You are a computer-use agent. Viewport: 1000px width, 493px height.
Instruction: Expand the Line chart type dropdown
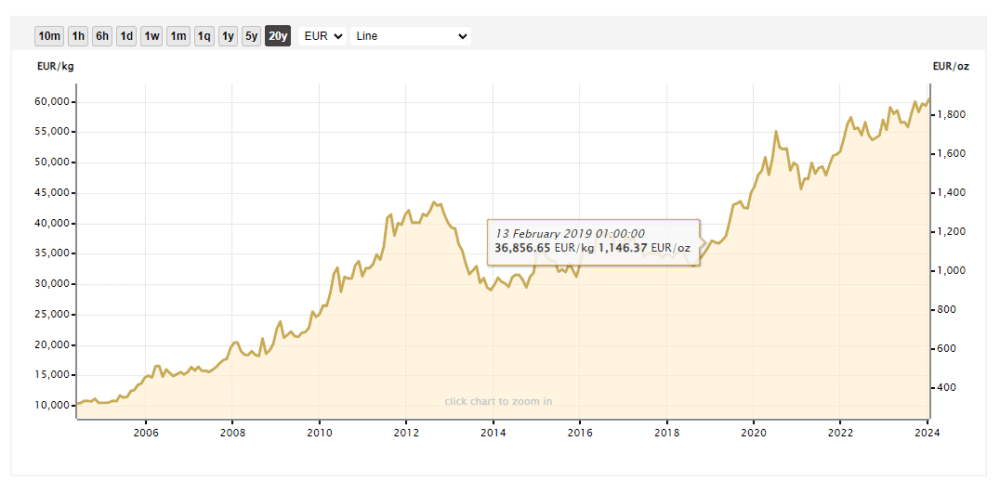pos(410,36)
